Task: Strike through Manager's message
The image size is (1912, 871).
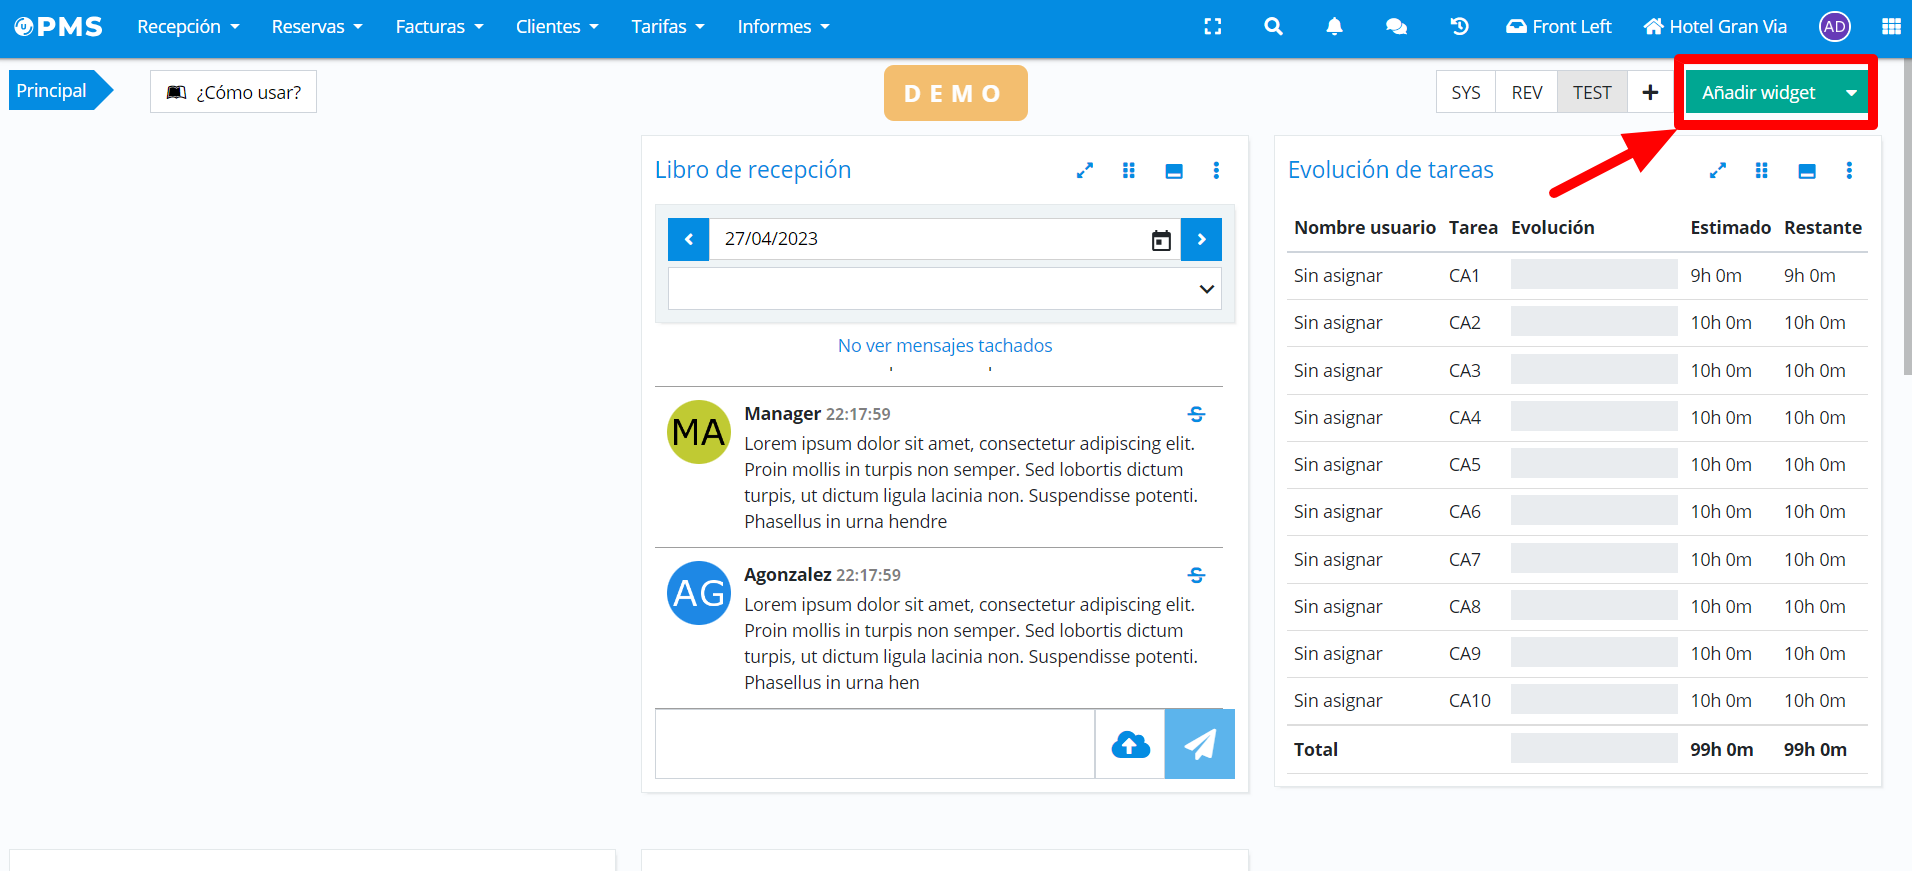Action: pos(1196,414)
